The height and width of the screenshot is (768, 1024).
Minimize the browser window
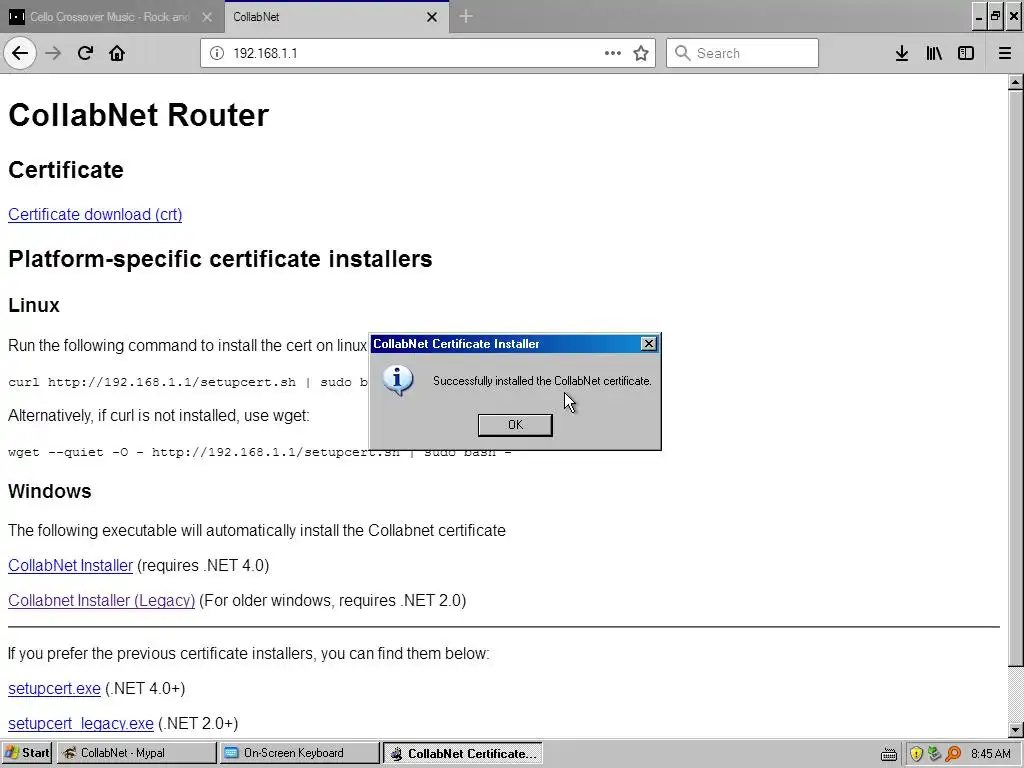(978, 16)
